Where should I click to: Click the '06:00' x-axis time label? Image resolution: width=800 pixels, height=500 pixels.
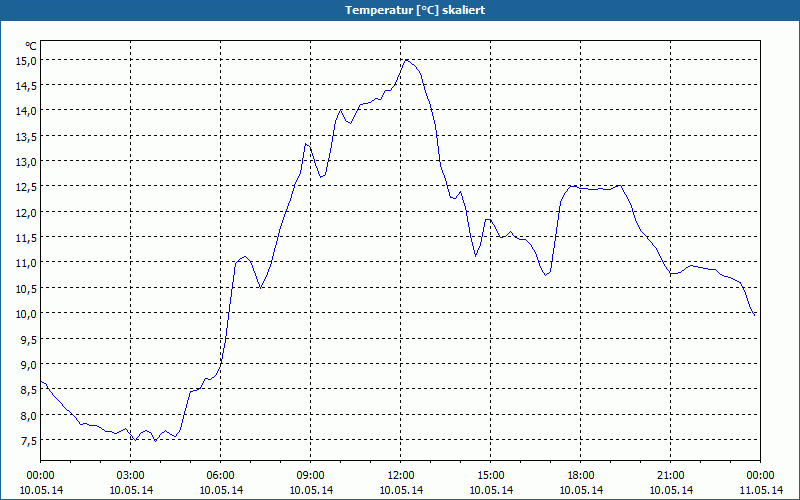220,476
